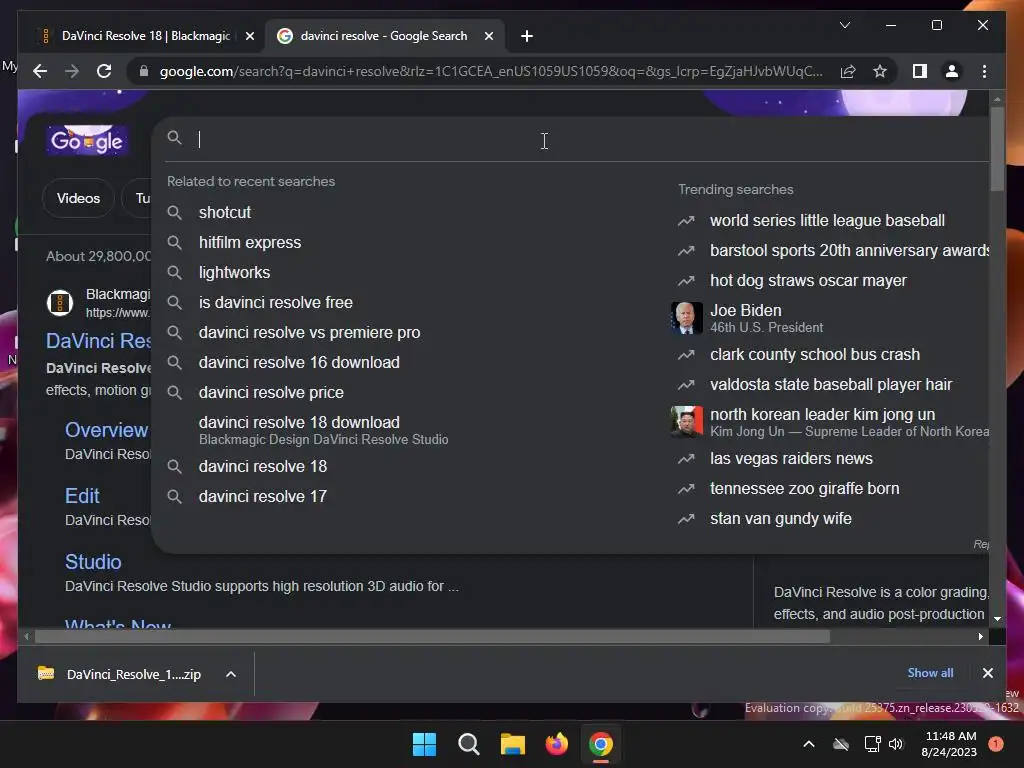Choose the 'davinci resolve 18' suggestion
The height and width of the screenshot is (768, 1024).
pos(263,466)
